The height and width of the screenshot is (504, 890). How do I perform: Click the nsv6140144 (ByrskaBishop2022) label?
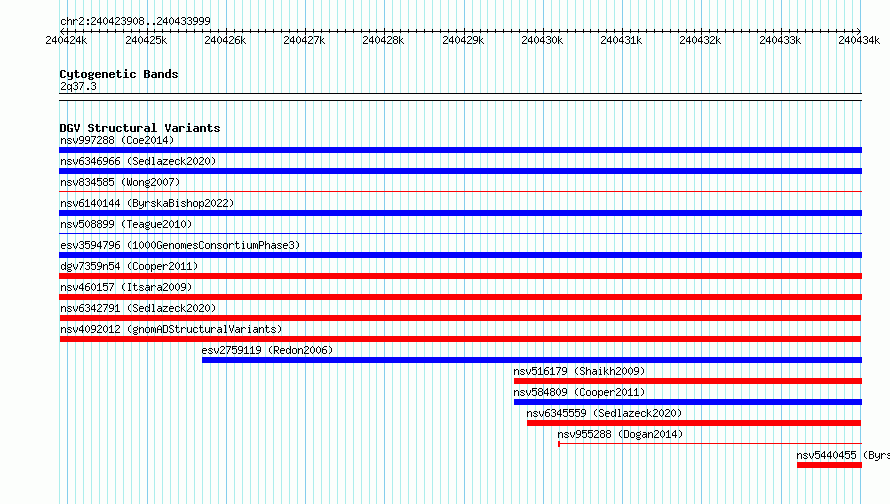tap(147, 203)
